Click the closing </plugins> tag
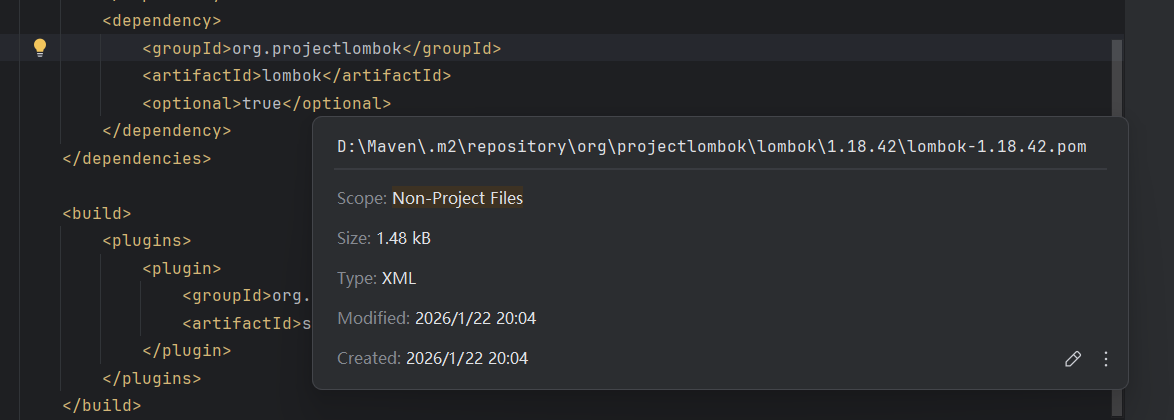Screen dimensions: 1174x420 [152, 378]
